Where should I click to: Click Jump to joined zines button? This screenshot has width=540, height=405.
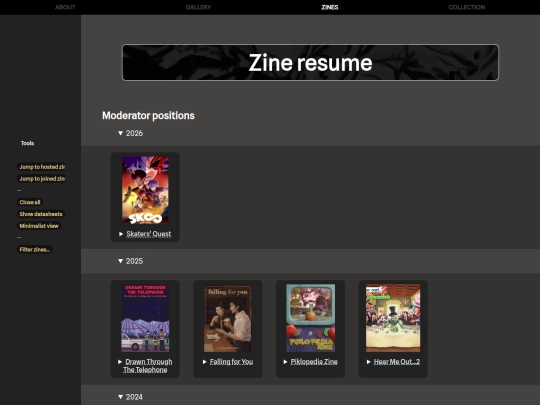[41, 178]
